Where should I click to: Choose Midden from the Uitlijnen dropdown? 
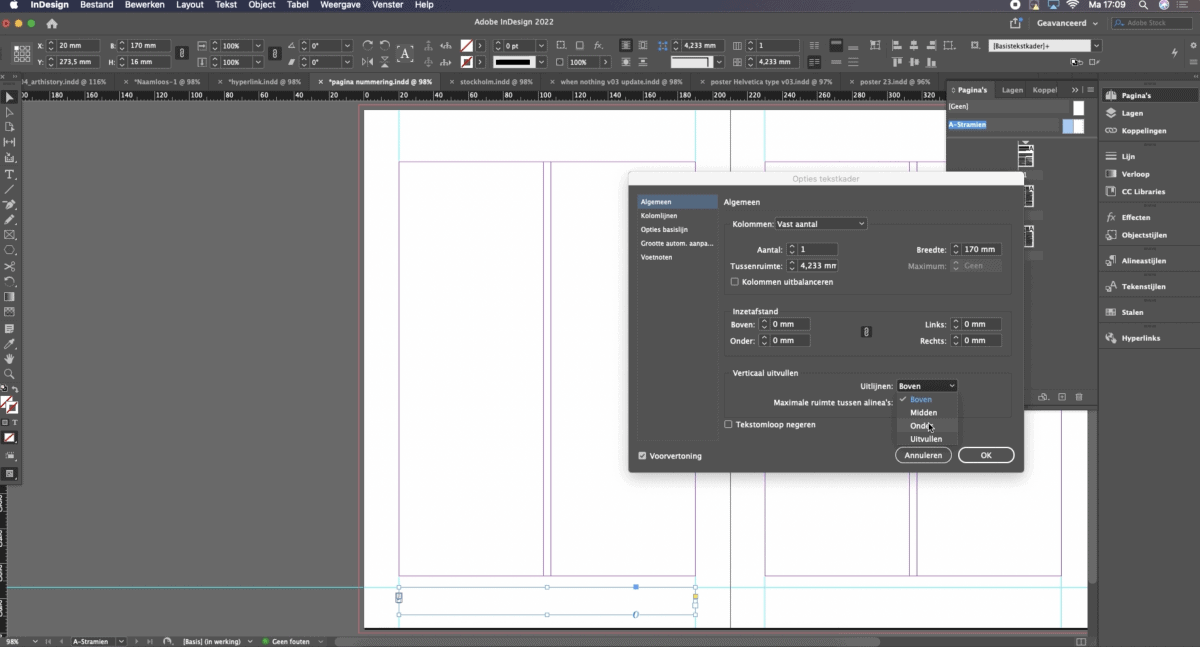click(922, 412)
